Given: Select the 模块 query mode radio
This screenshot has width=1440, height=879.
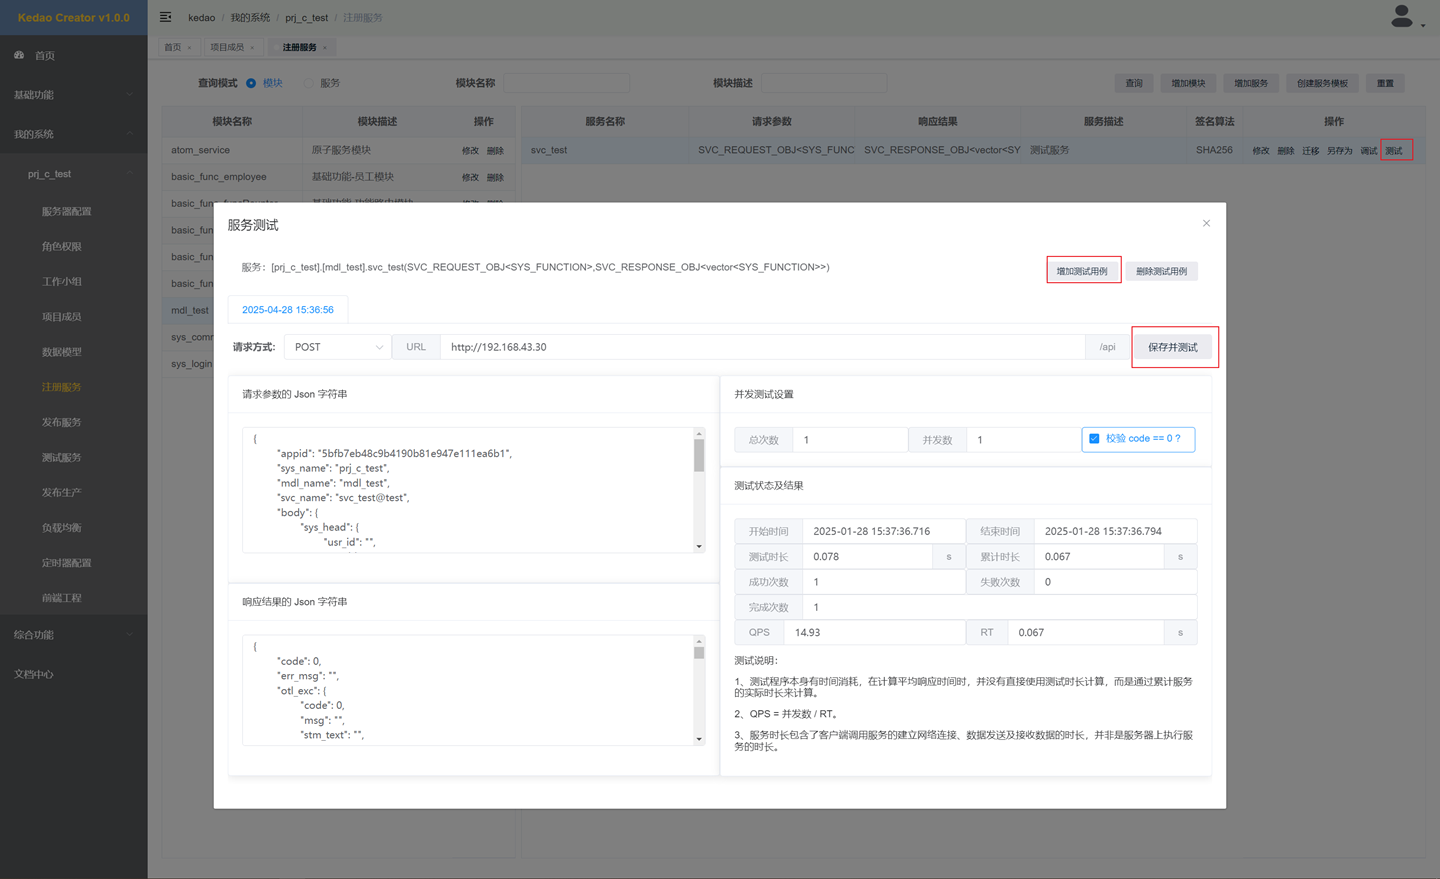Looking at the screenshot, I should pos(251,83).
